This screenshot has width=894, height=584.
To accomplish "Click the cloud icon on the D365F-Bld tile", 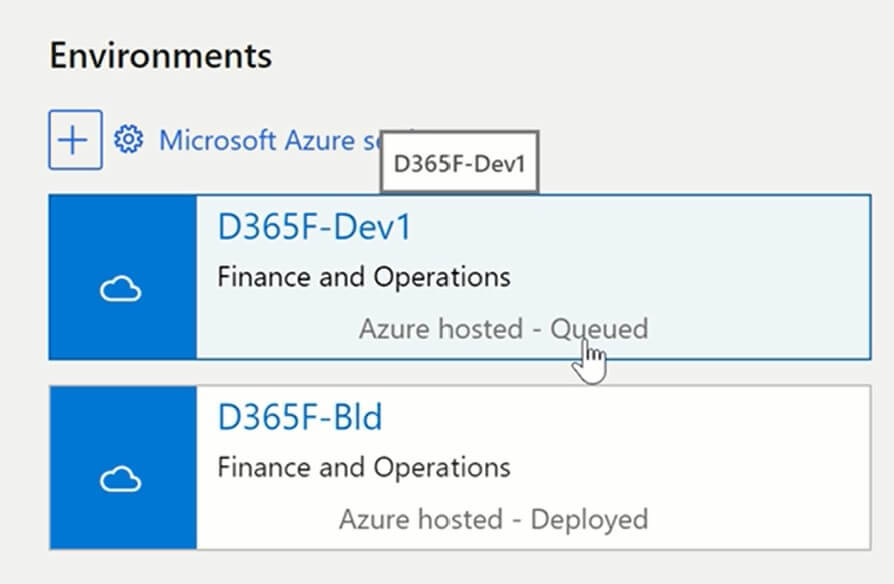I will click(122, 481).
